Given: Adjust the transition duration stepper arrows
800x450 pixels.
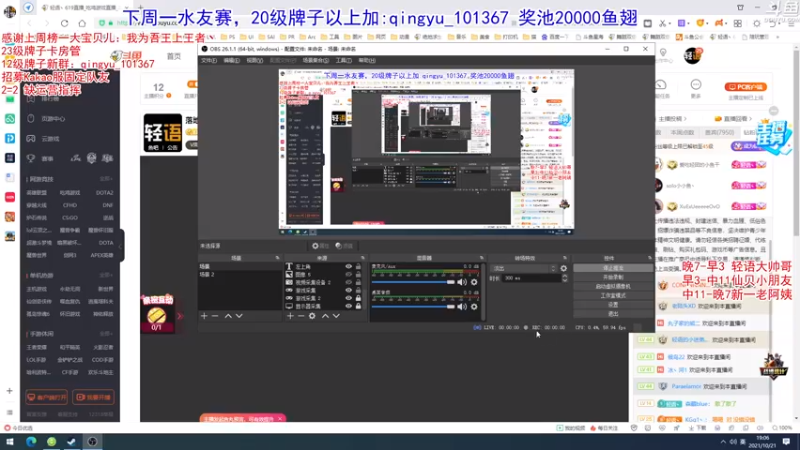Looking at the screenshot, I should [x=564, y=278].
